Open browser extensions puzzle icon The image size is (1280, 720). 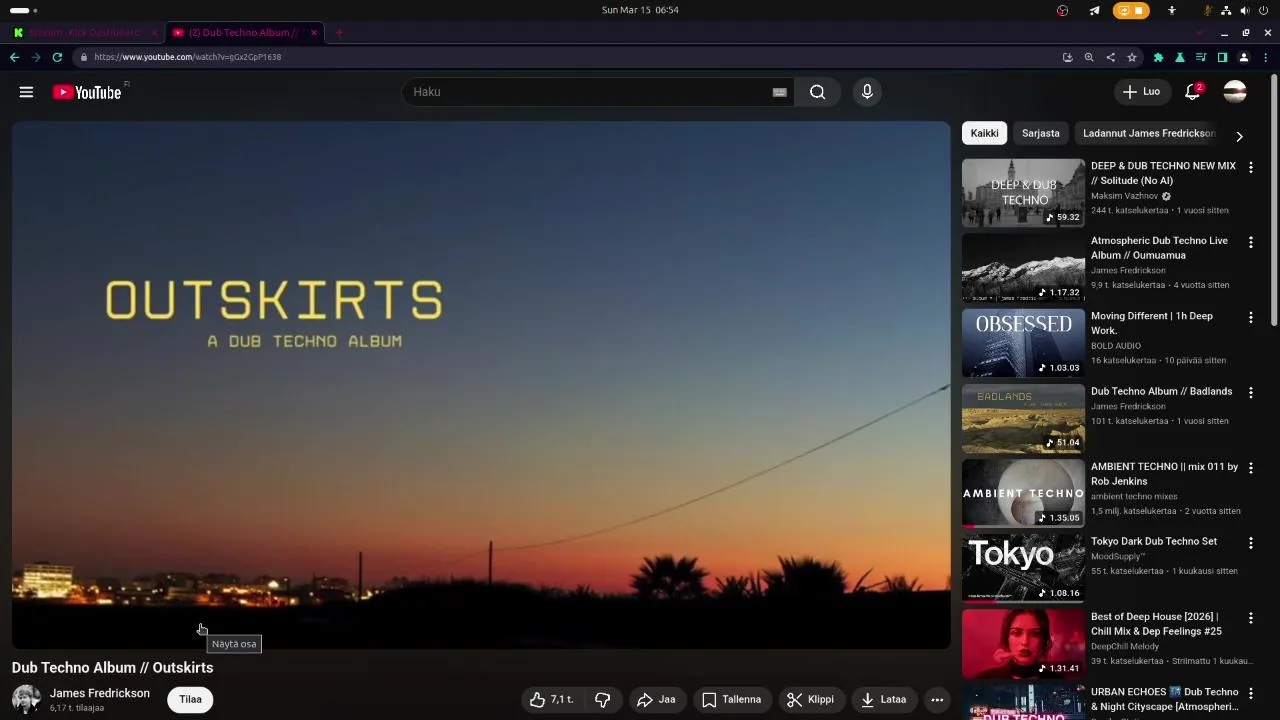(x=1158, y=57)
